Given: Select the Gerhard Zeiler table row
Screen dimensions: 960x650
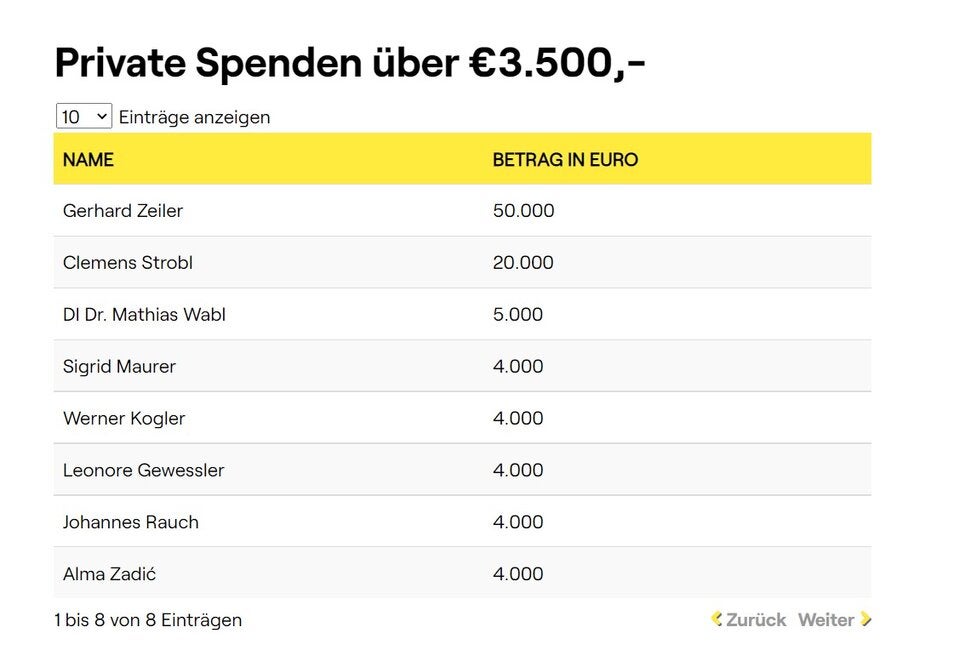Looking at the screenshot, I should click(x=123, y=211).
